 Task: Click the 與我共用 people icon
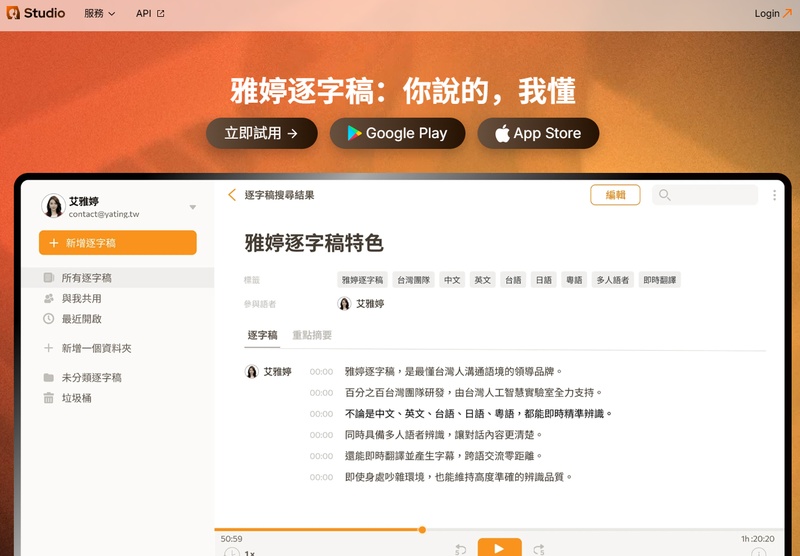48,298
